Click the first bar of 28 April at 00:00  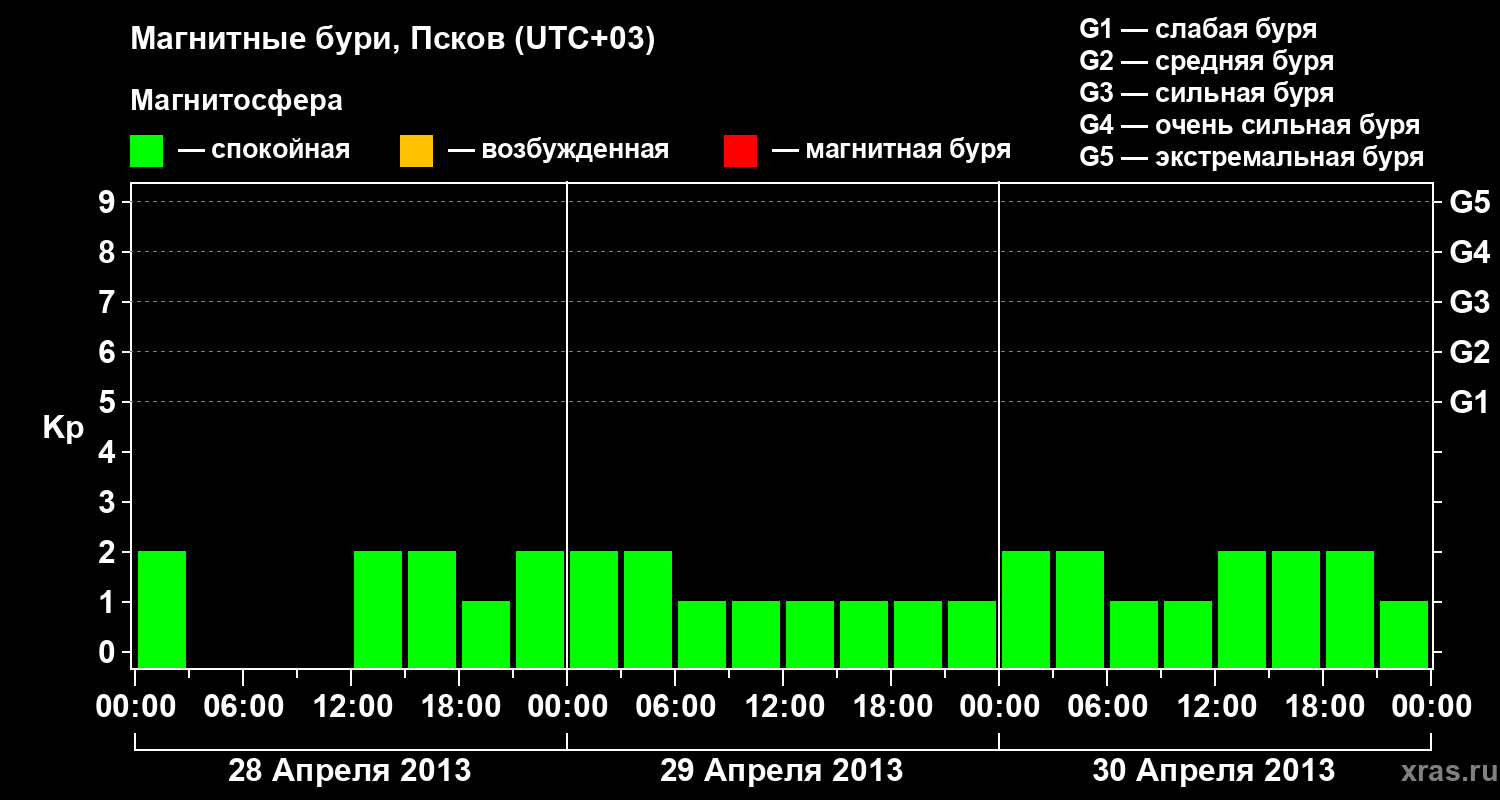162,609
